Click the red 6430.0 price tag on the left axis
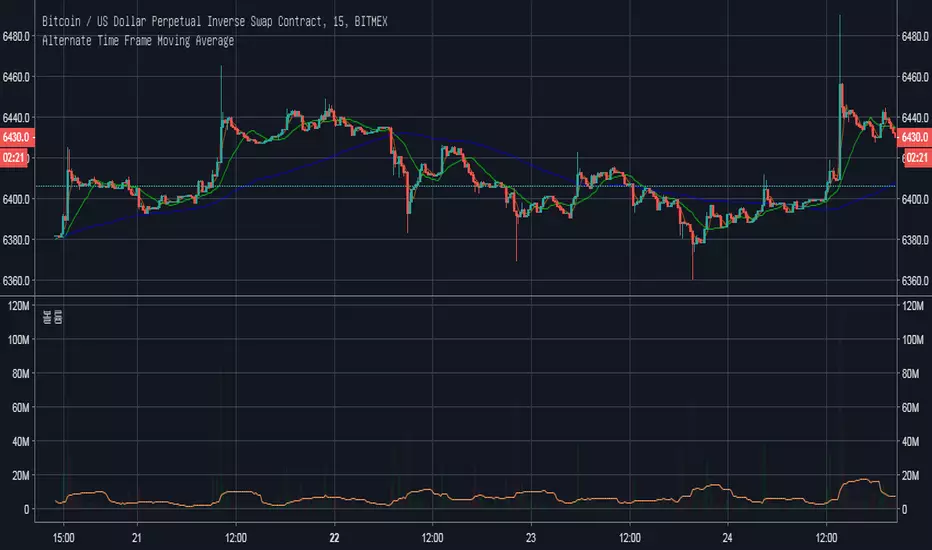932x550 pixels. coord(17,137)
